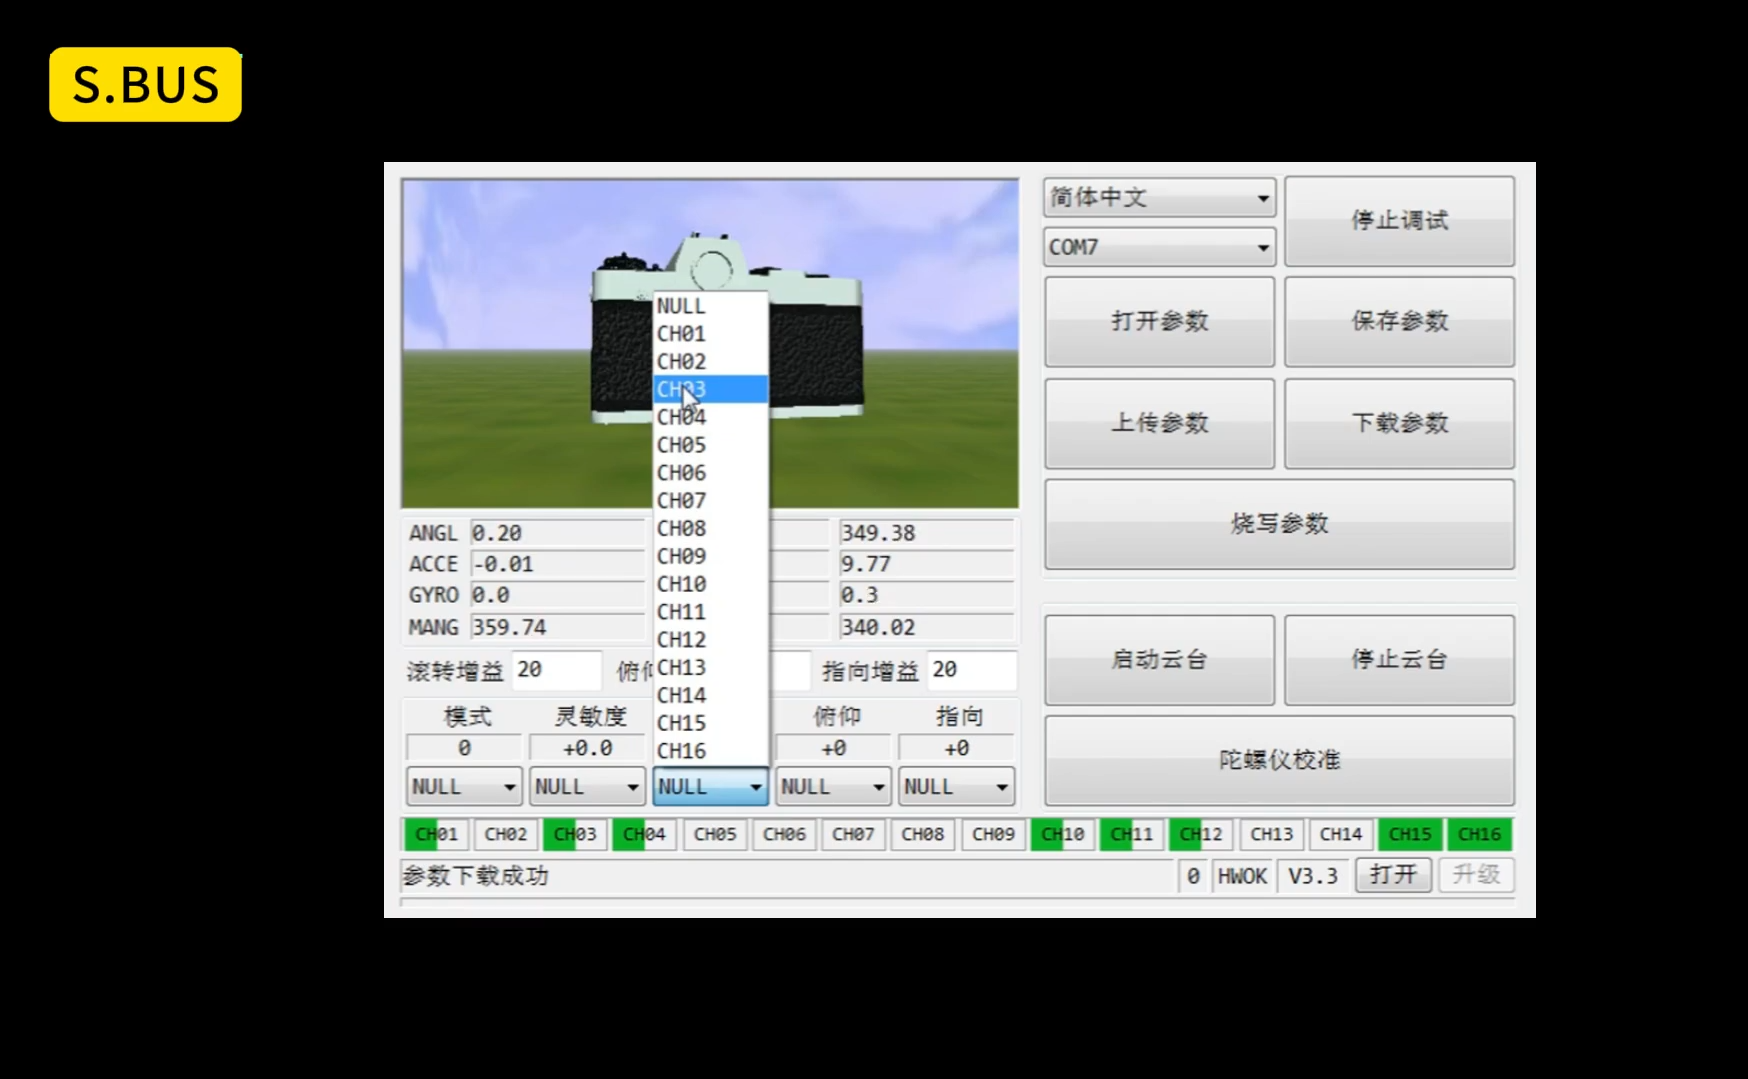
Task: Click the 俯仰 value field showing +0
Action: 833,748
